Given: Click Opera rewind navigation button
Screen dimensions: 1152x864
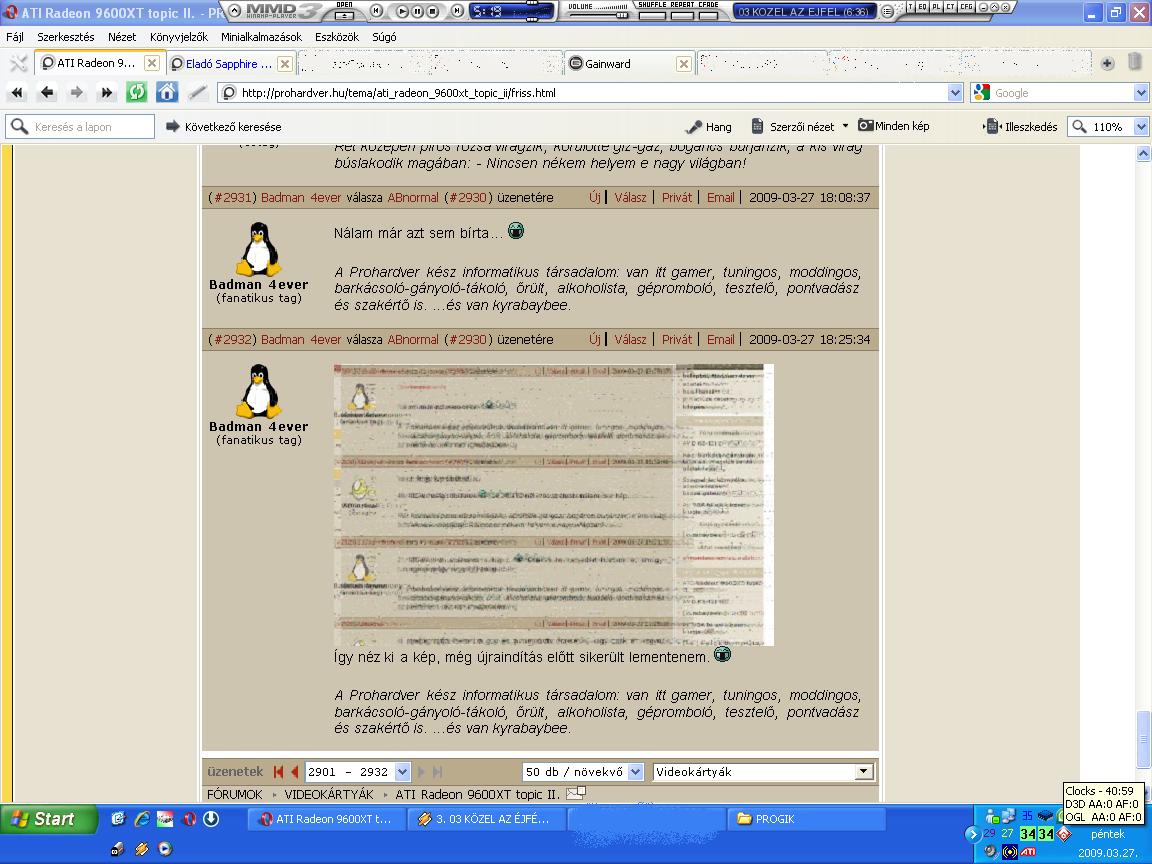Looking at the screenshot, I should pyautogui.click(x=17, y=93).
